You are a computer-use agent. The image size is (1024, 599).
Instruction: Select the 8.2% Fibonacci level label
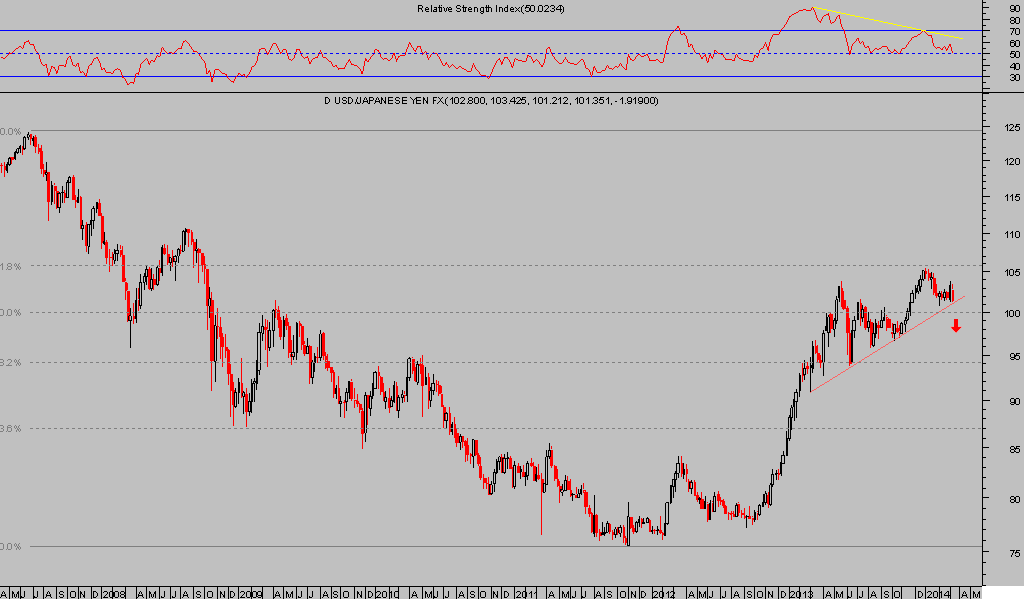12,361
